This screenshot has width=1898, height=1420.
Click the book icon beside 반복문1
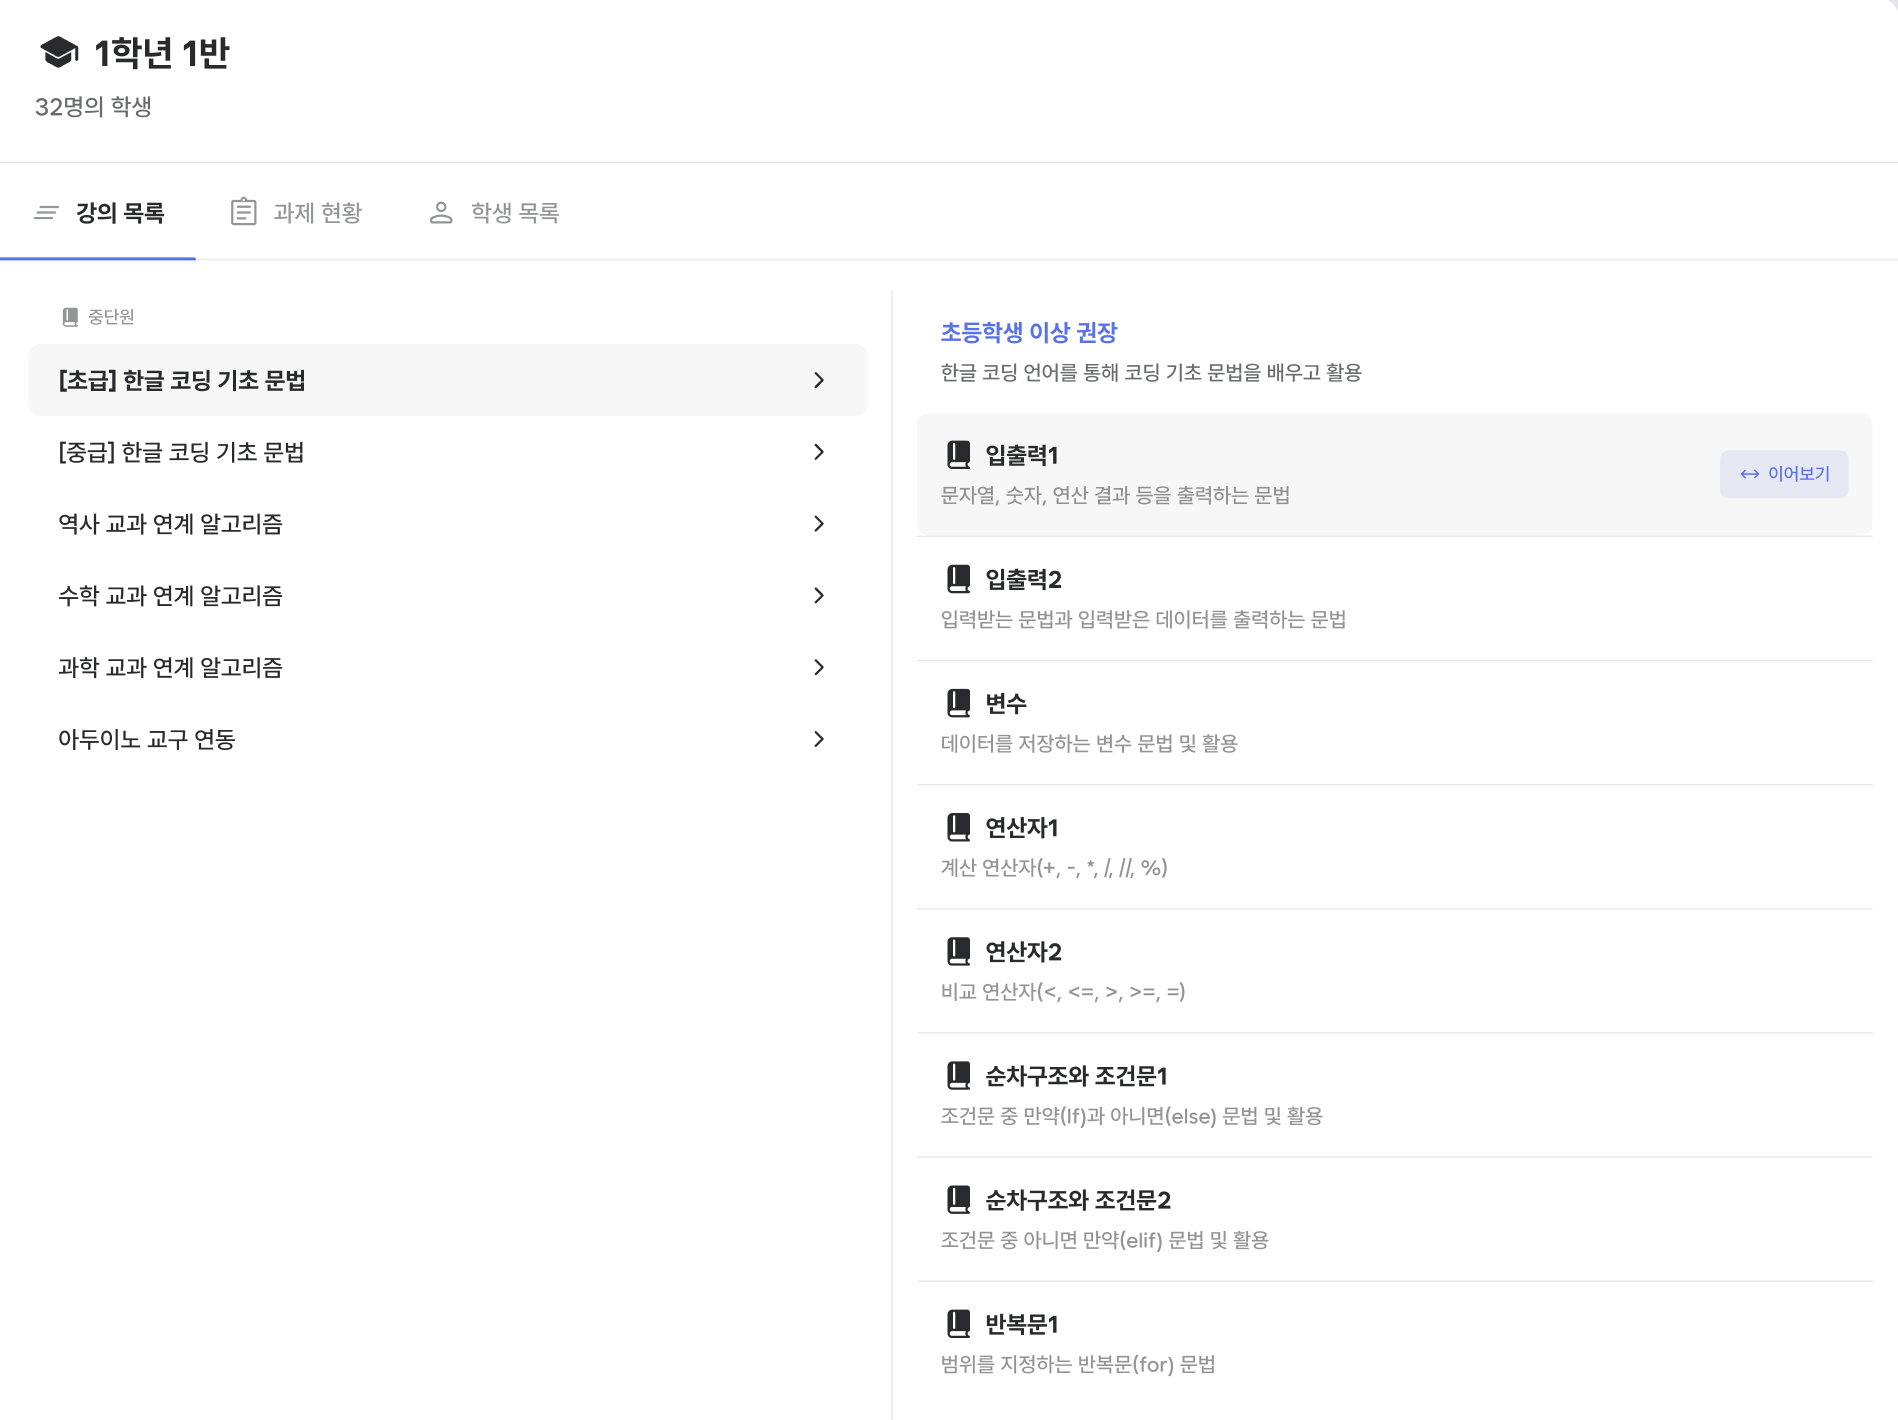[958, 1323]
